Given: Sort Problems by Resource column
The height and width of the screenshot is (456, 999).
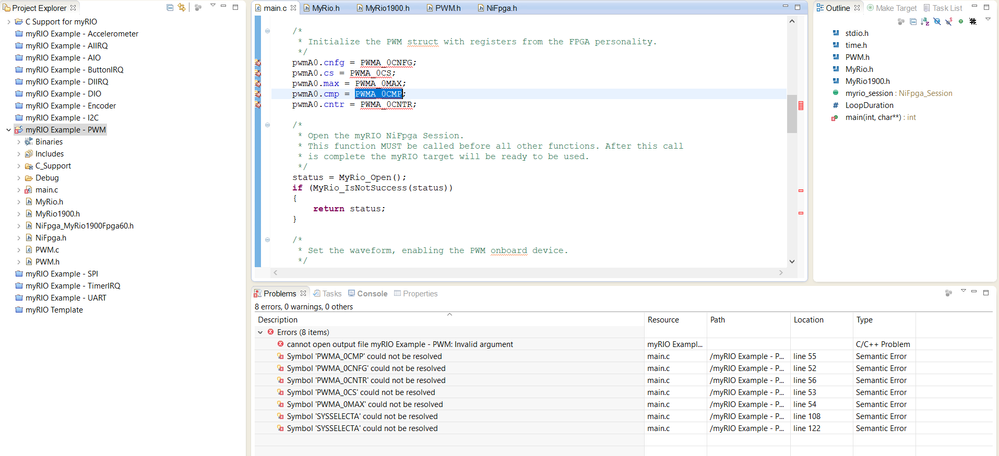Looking at the screenshot, I should click(675, 320).
